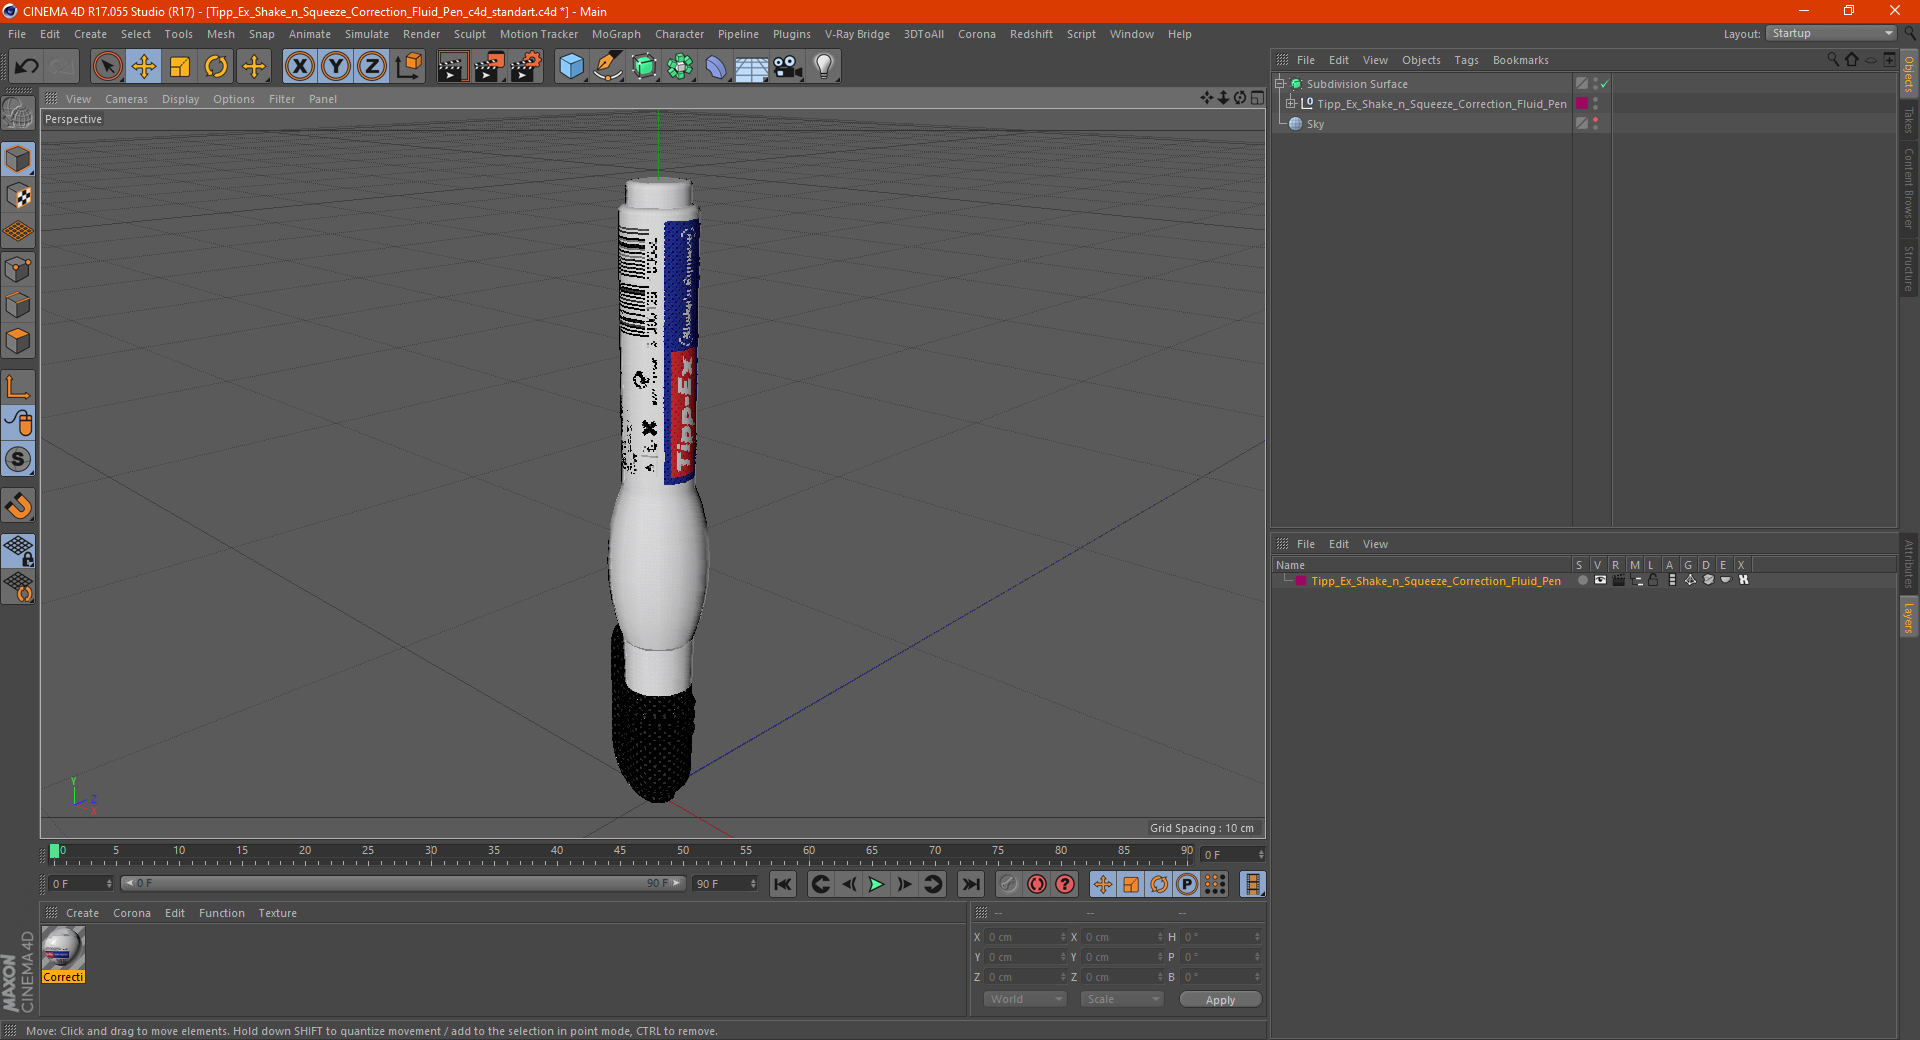Toggle Subdivision Surface enable checkmark
This screenshot has width=1920, height=1040.
click(x=1605, y=84)
